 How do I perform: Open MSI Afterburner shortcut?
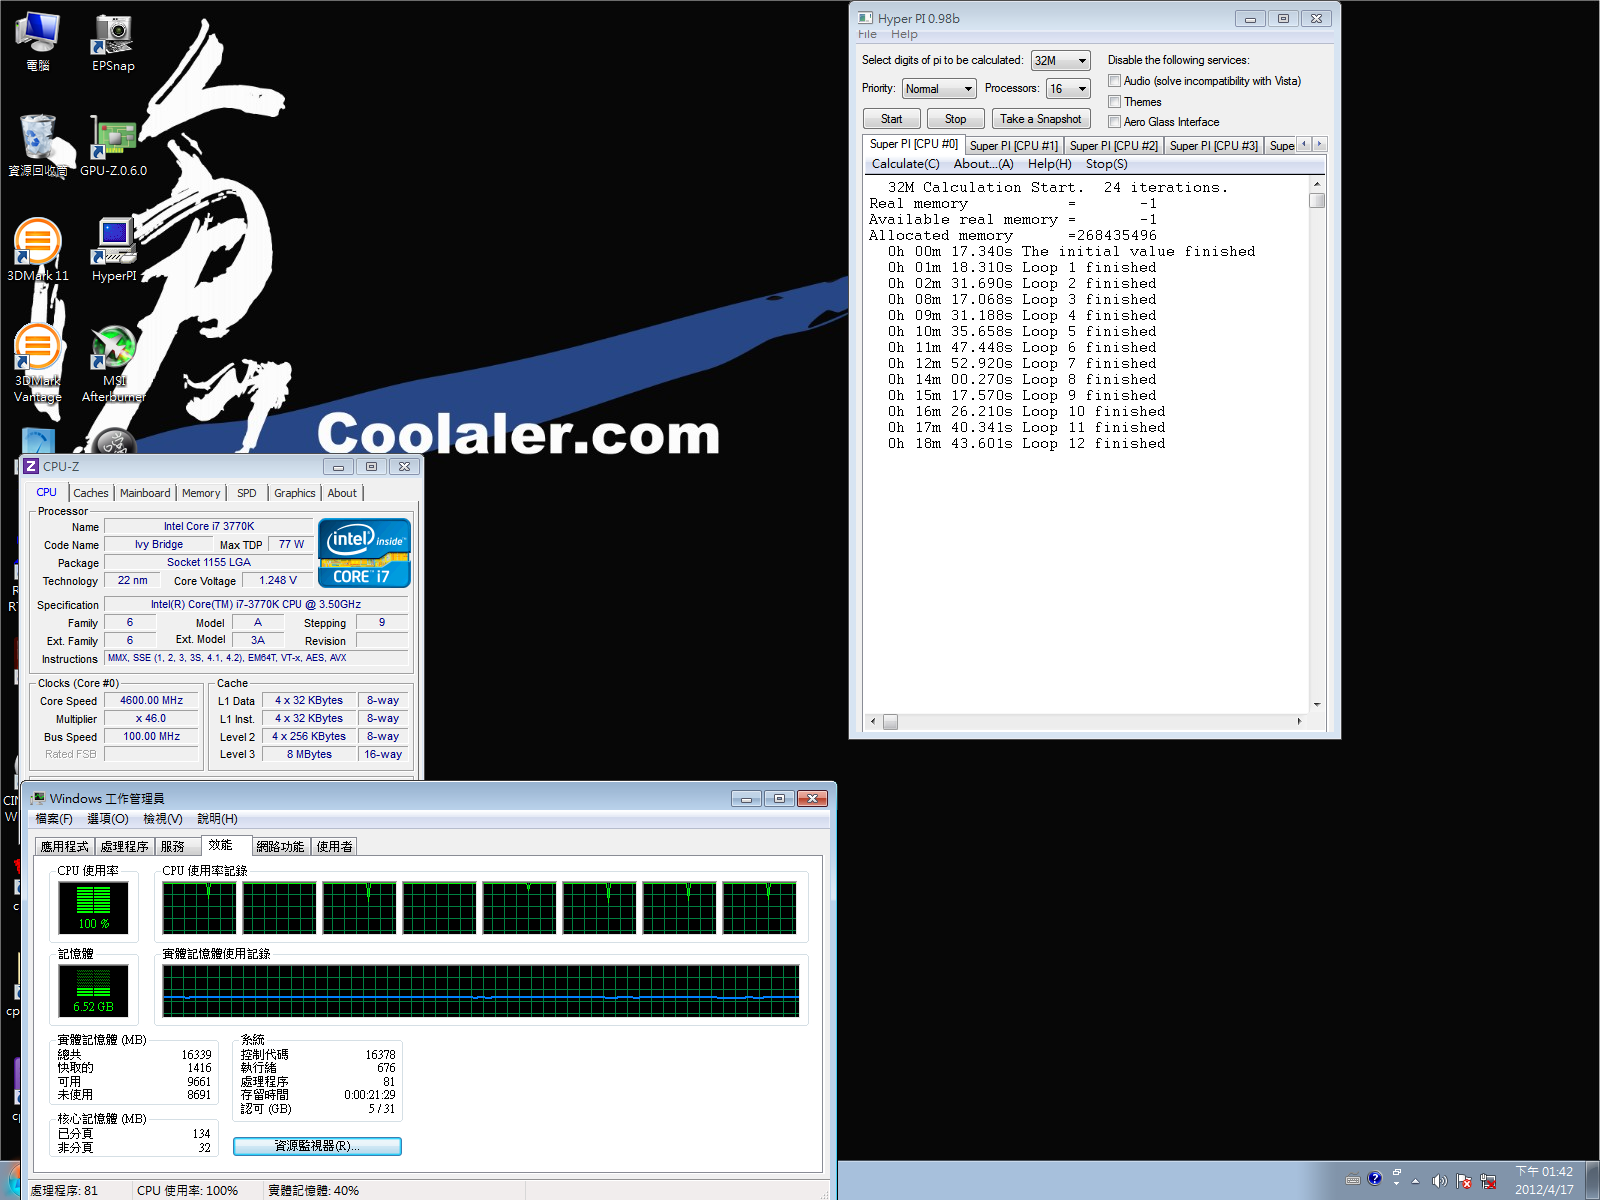click(x=113, y=363)
